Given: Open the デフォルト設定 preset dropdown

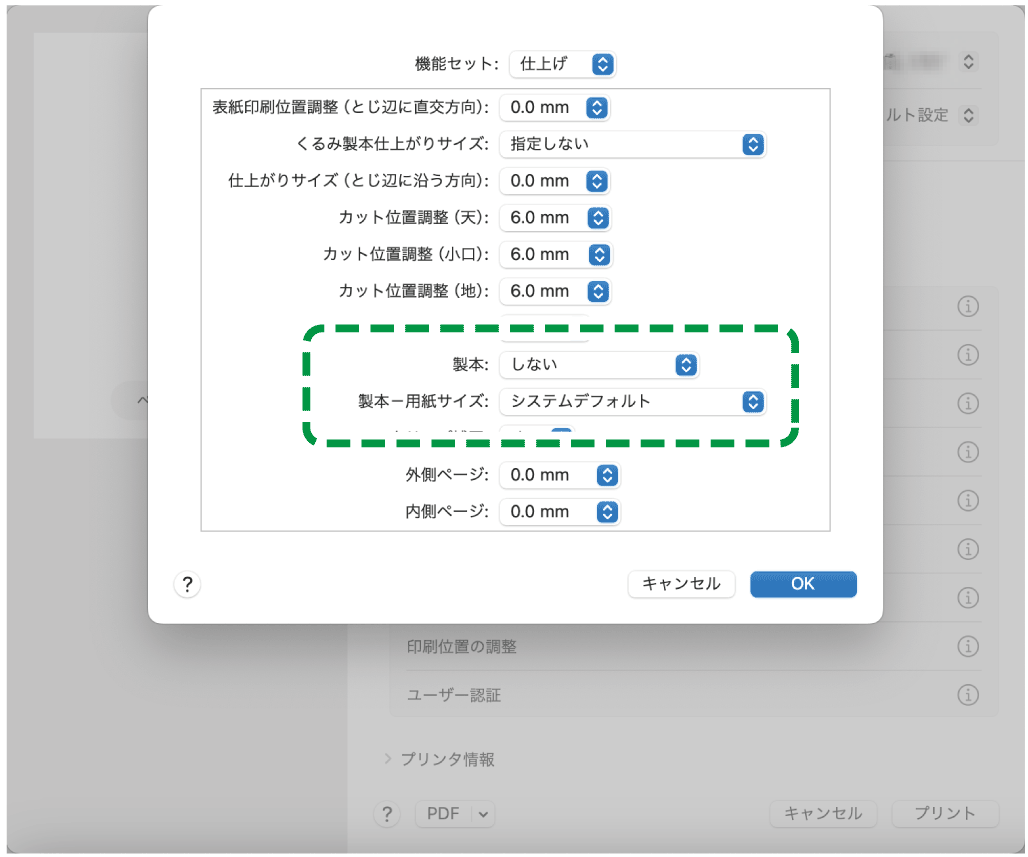Looking at the screenshot, I should tap(966, 115).
